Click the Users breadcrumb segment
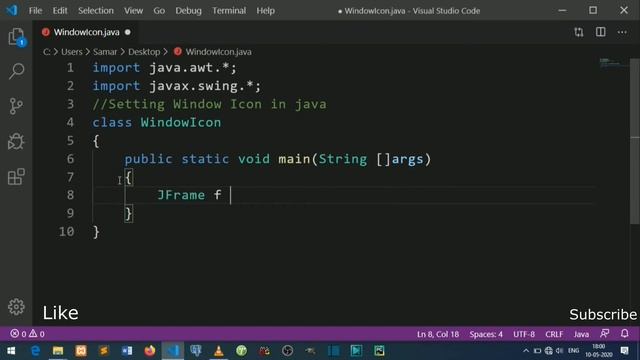The width and height of the screenshot is (640, 360). point(72,52)
